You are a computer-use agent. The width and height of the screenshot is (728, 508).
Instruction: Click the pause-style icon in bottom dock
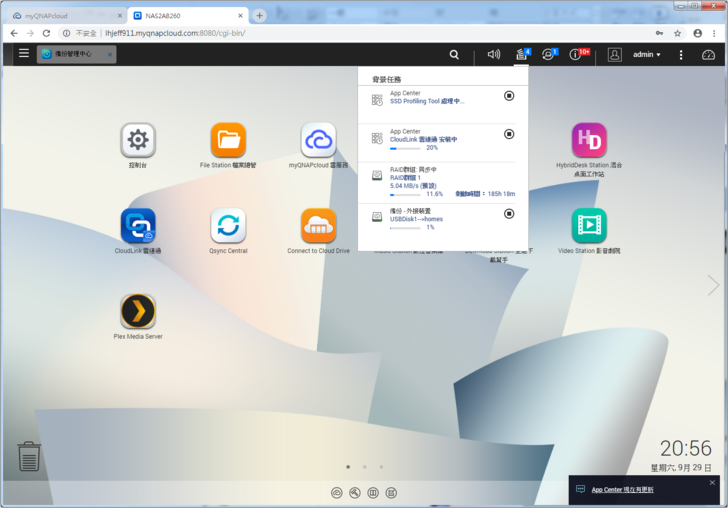pos(373,493)
